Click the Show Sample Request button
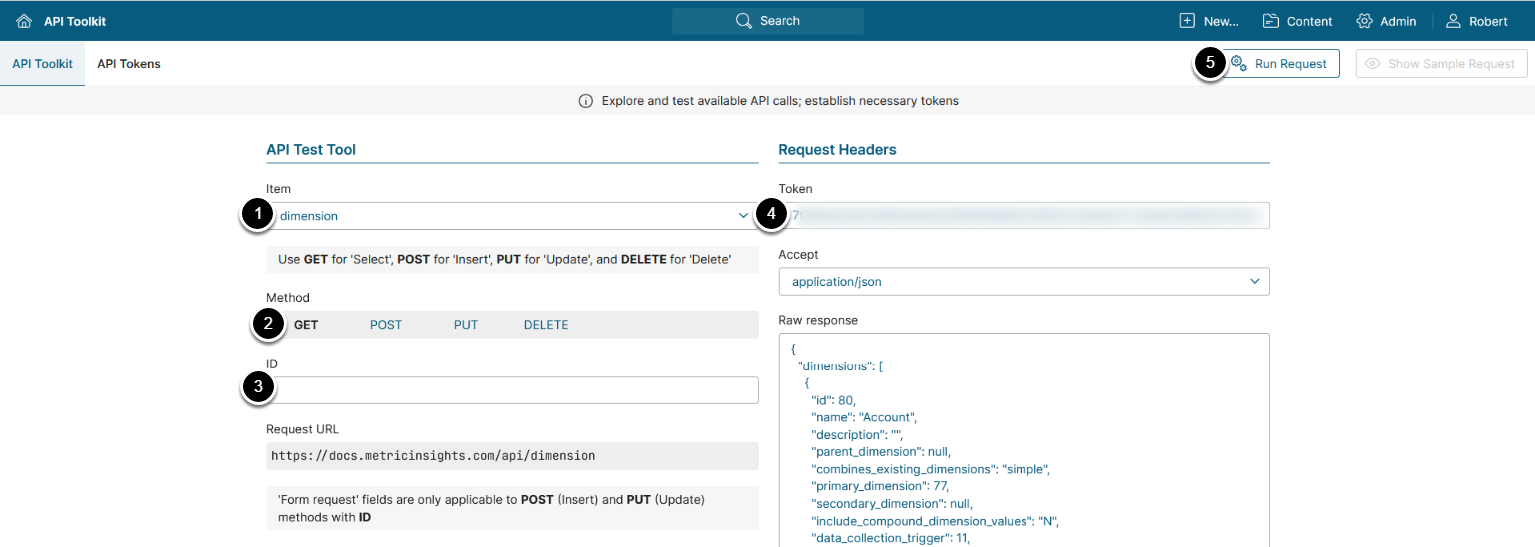1535x547 pixels. [x=1441, y=64]
